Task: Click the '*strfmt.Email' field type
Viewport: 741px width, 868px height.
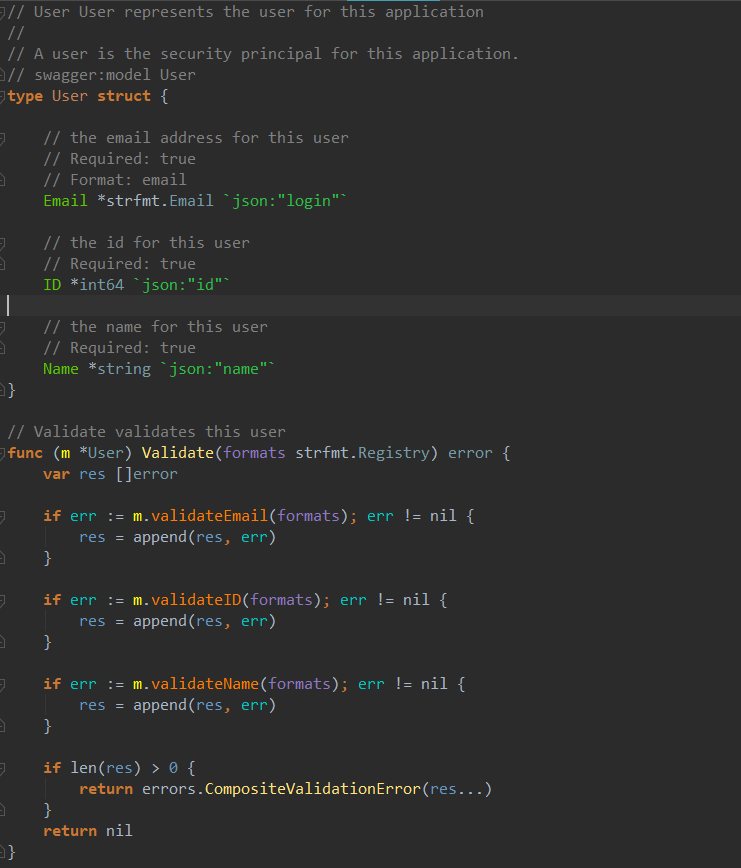Action: click(x=156, y=200)
